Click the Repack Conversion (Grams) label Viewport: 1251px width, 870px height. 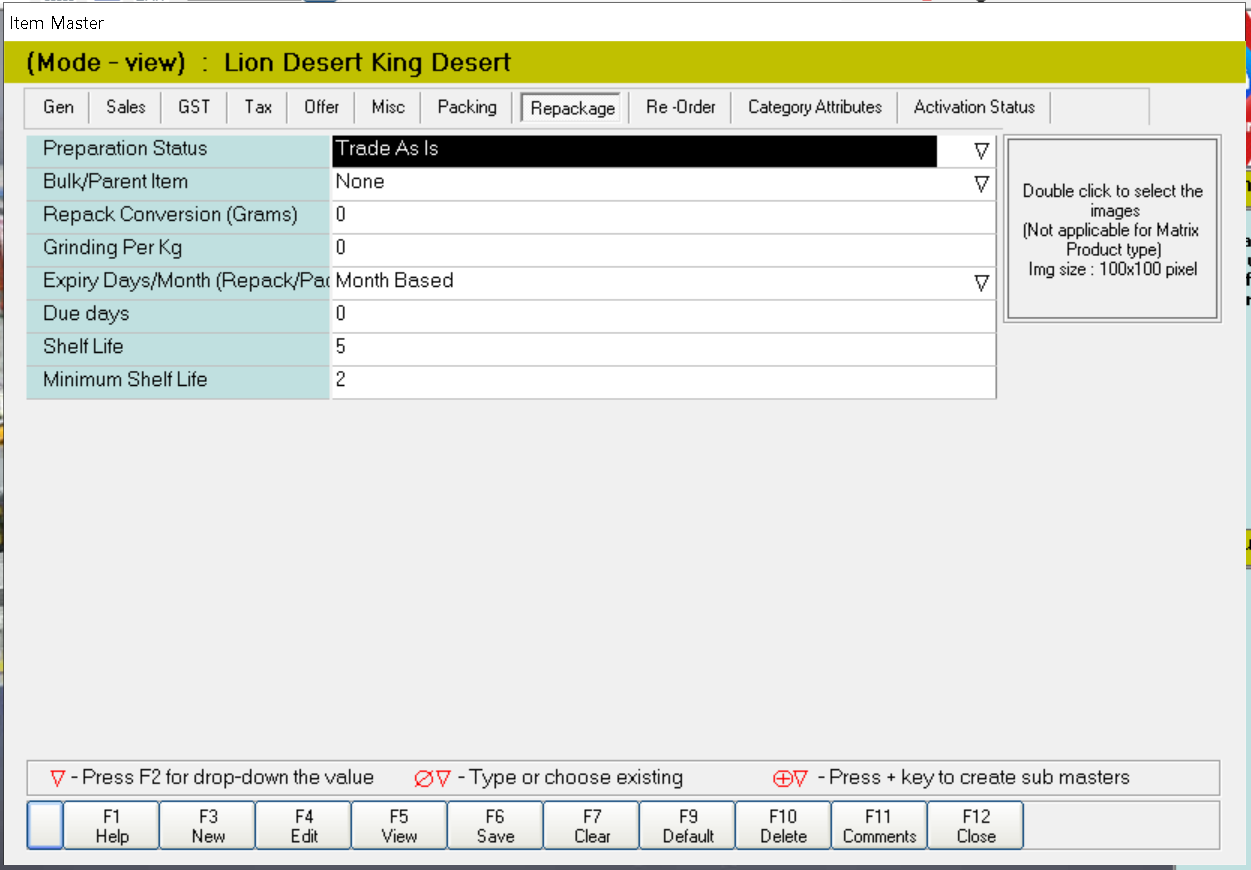point(170,215)
